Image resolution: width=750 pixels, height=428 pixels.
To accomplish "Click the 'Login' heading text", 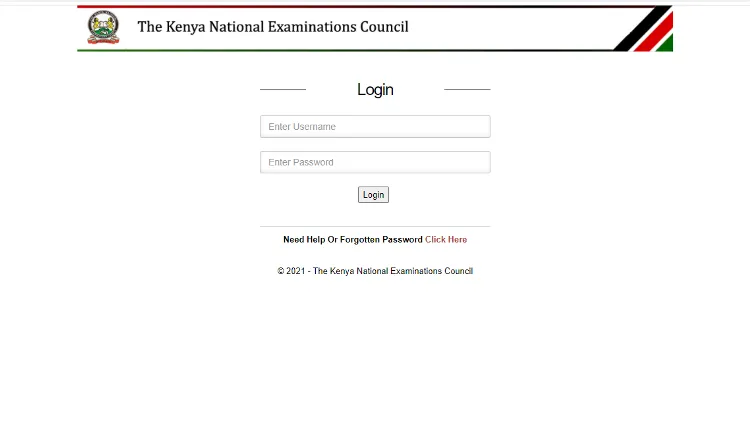I will coord(375,90).
